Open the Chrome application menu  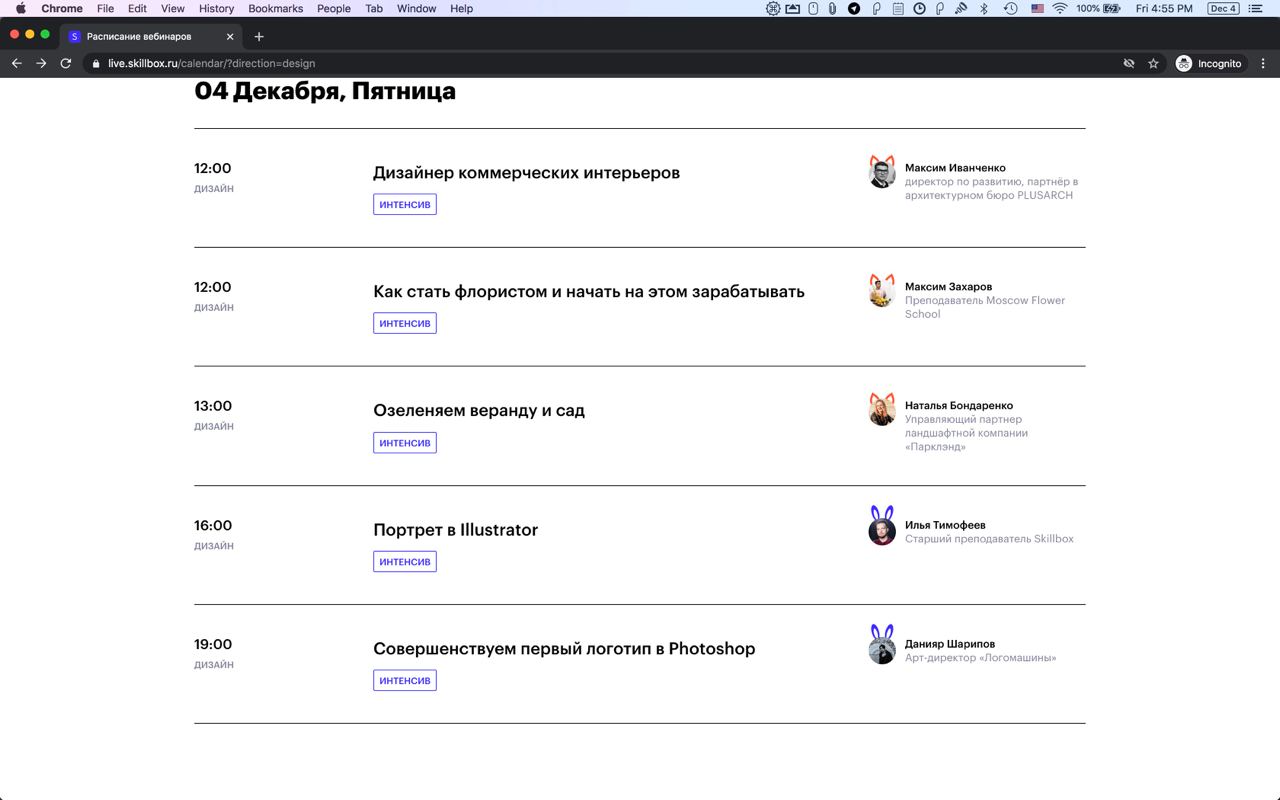click(62, 8)
